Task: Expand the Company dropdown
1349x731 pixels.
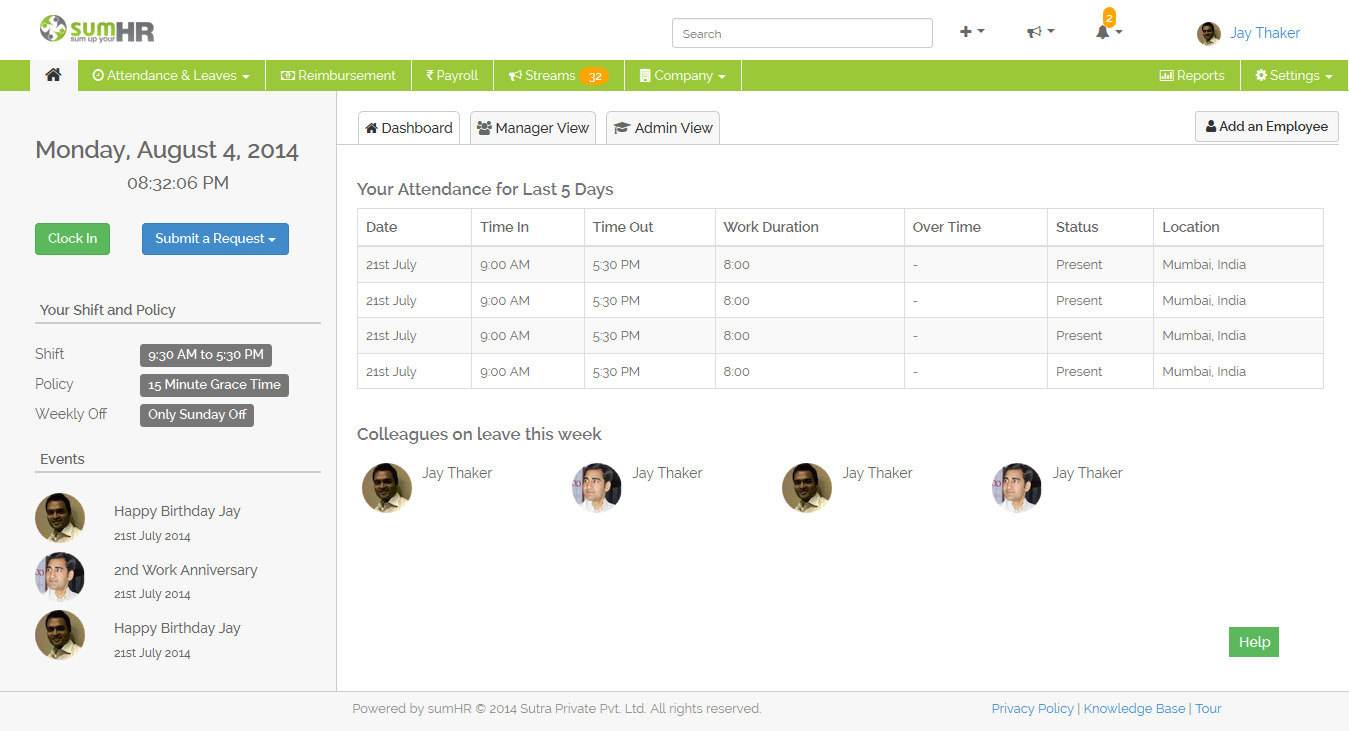Action: pyautogui.click(x=683, y=75)
